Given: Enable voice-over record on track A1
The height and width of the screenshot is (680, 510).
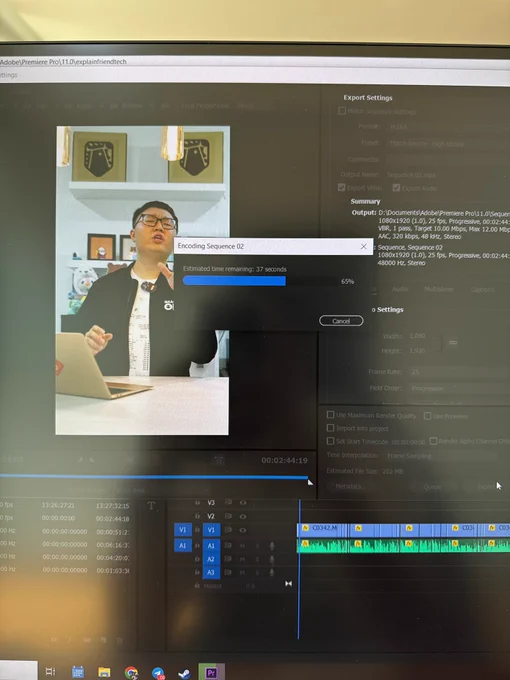Looking at the screenshot, I should click(272, 546).
